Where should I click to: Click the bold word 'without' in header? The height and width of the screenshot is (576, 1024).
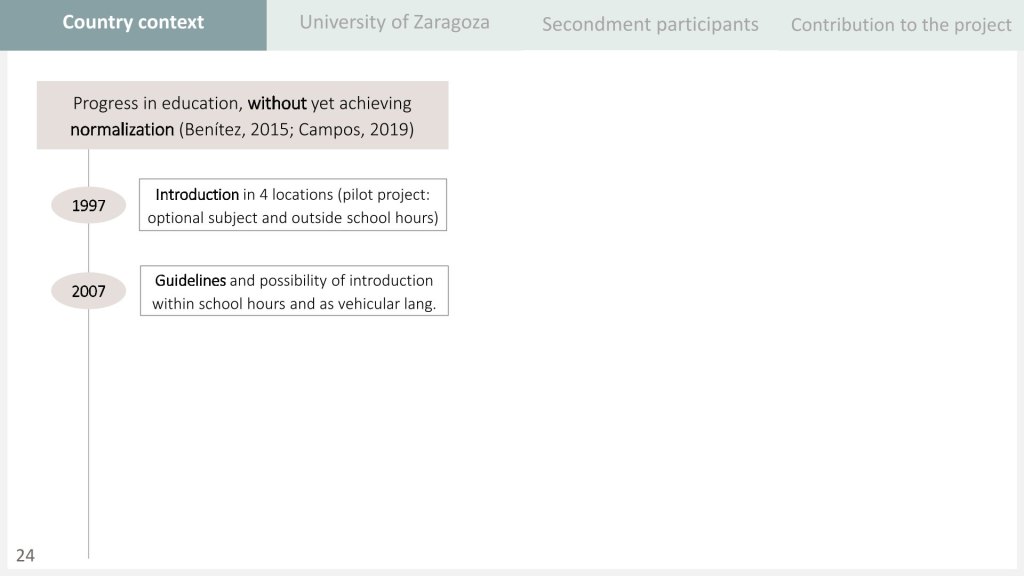(x=277, y=104)
